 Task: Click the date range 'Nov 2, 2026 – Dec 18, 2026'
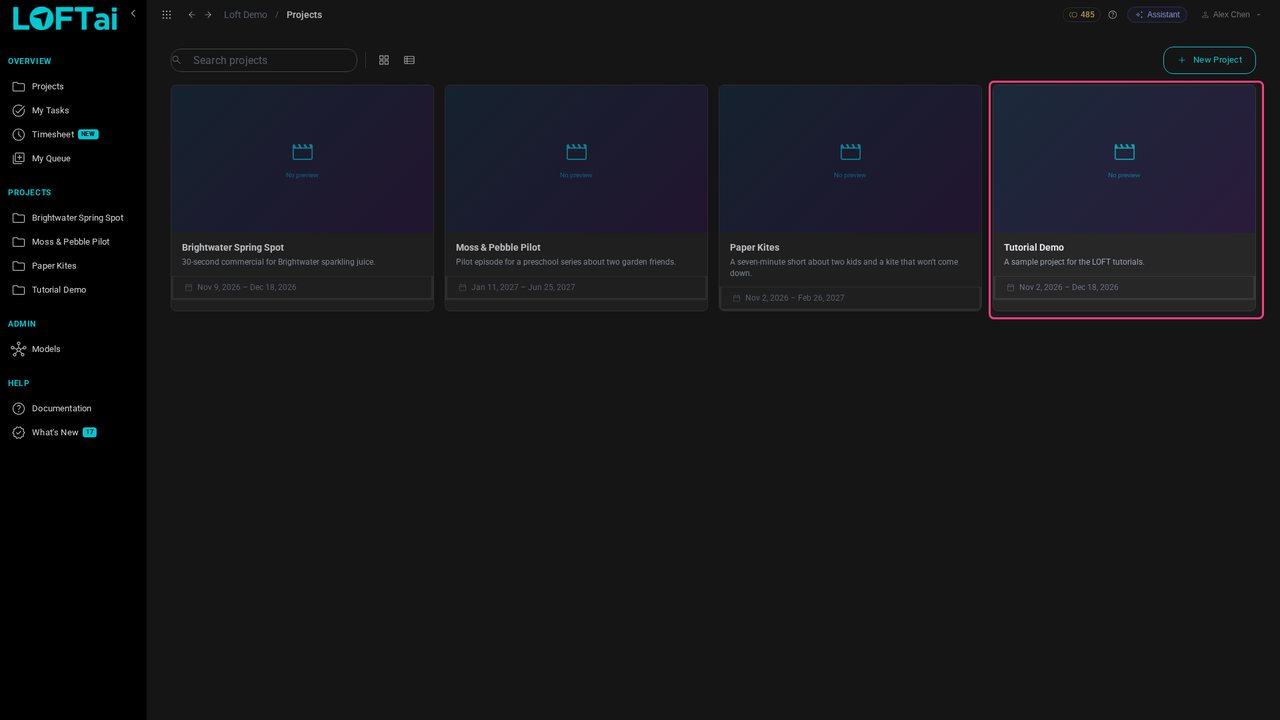coord(1069,288)
